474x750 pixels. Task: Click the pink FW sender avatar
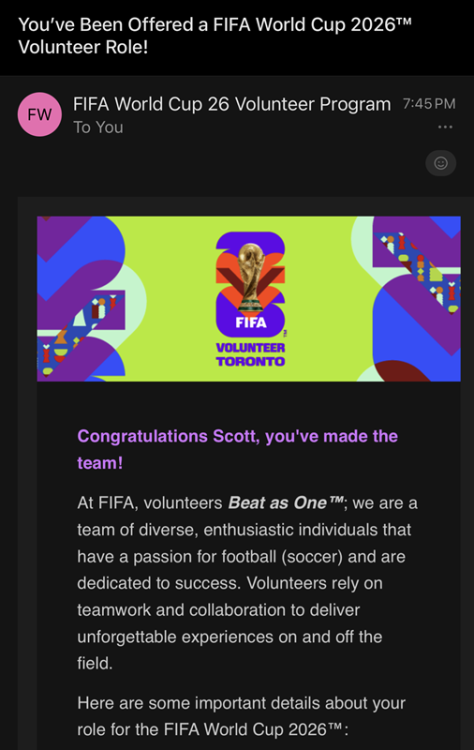pos(40,115)
